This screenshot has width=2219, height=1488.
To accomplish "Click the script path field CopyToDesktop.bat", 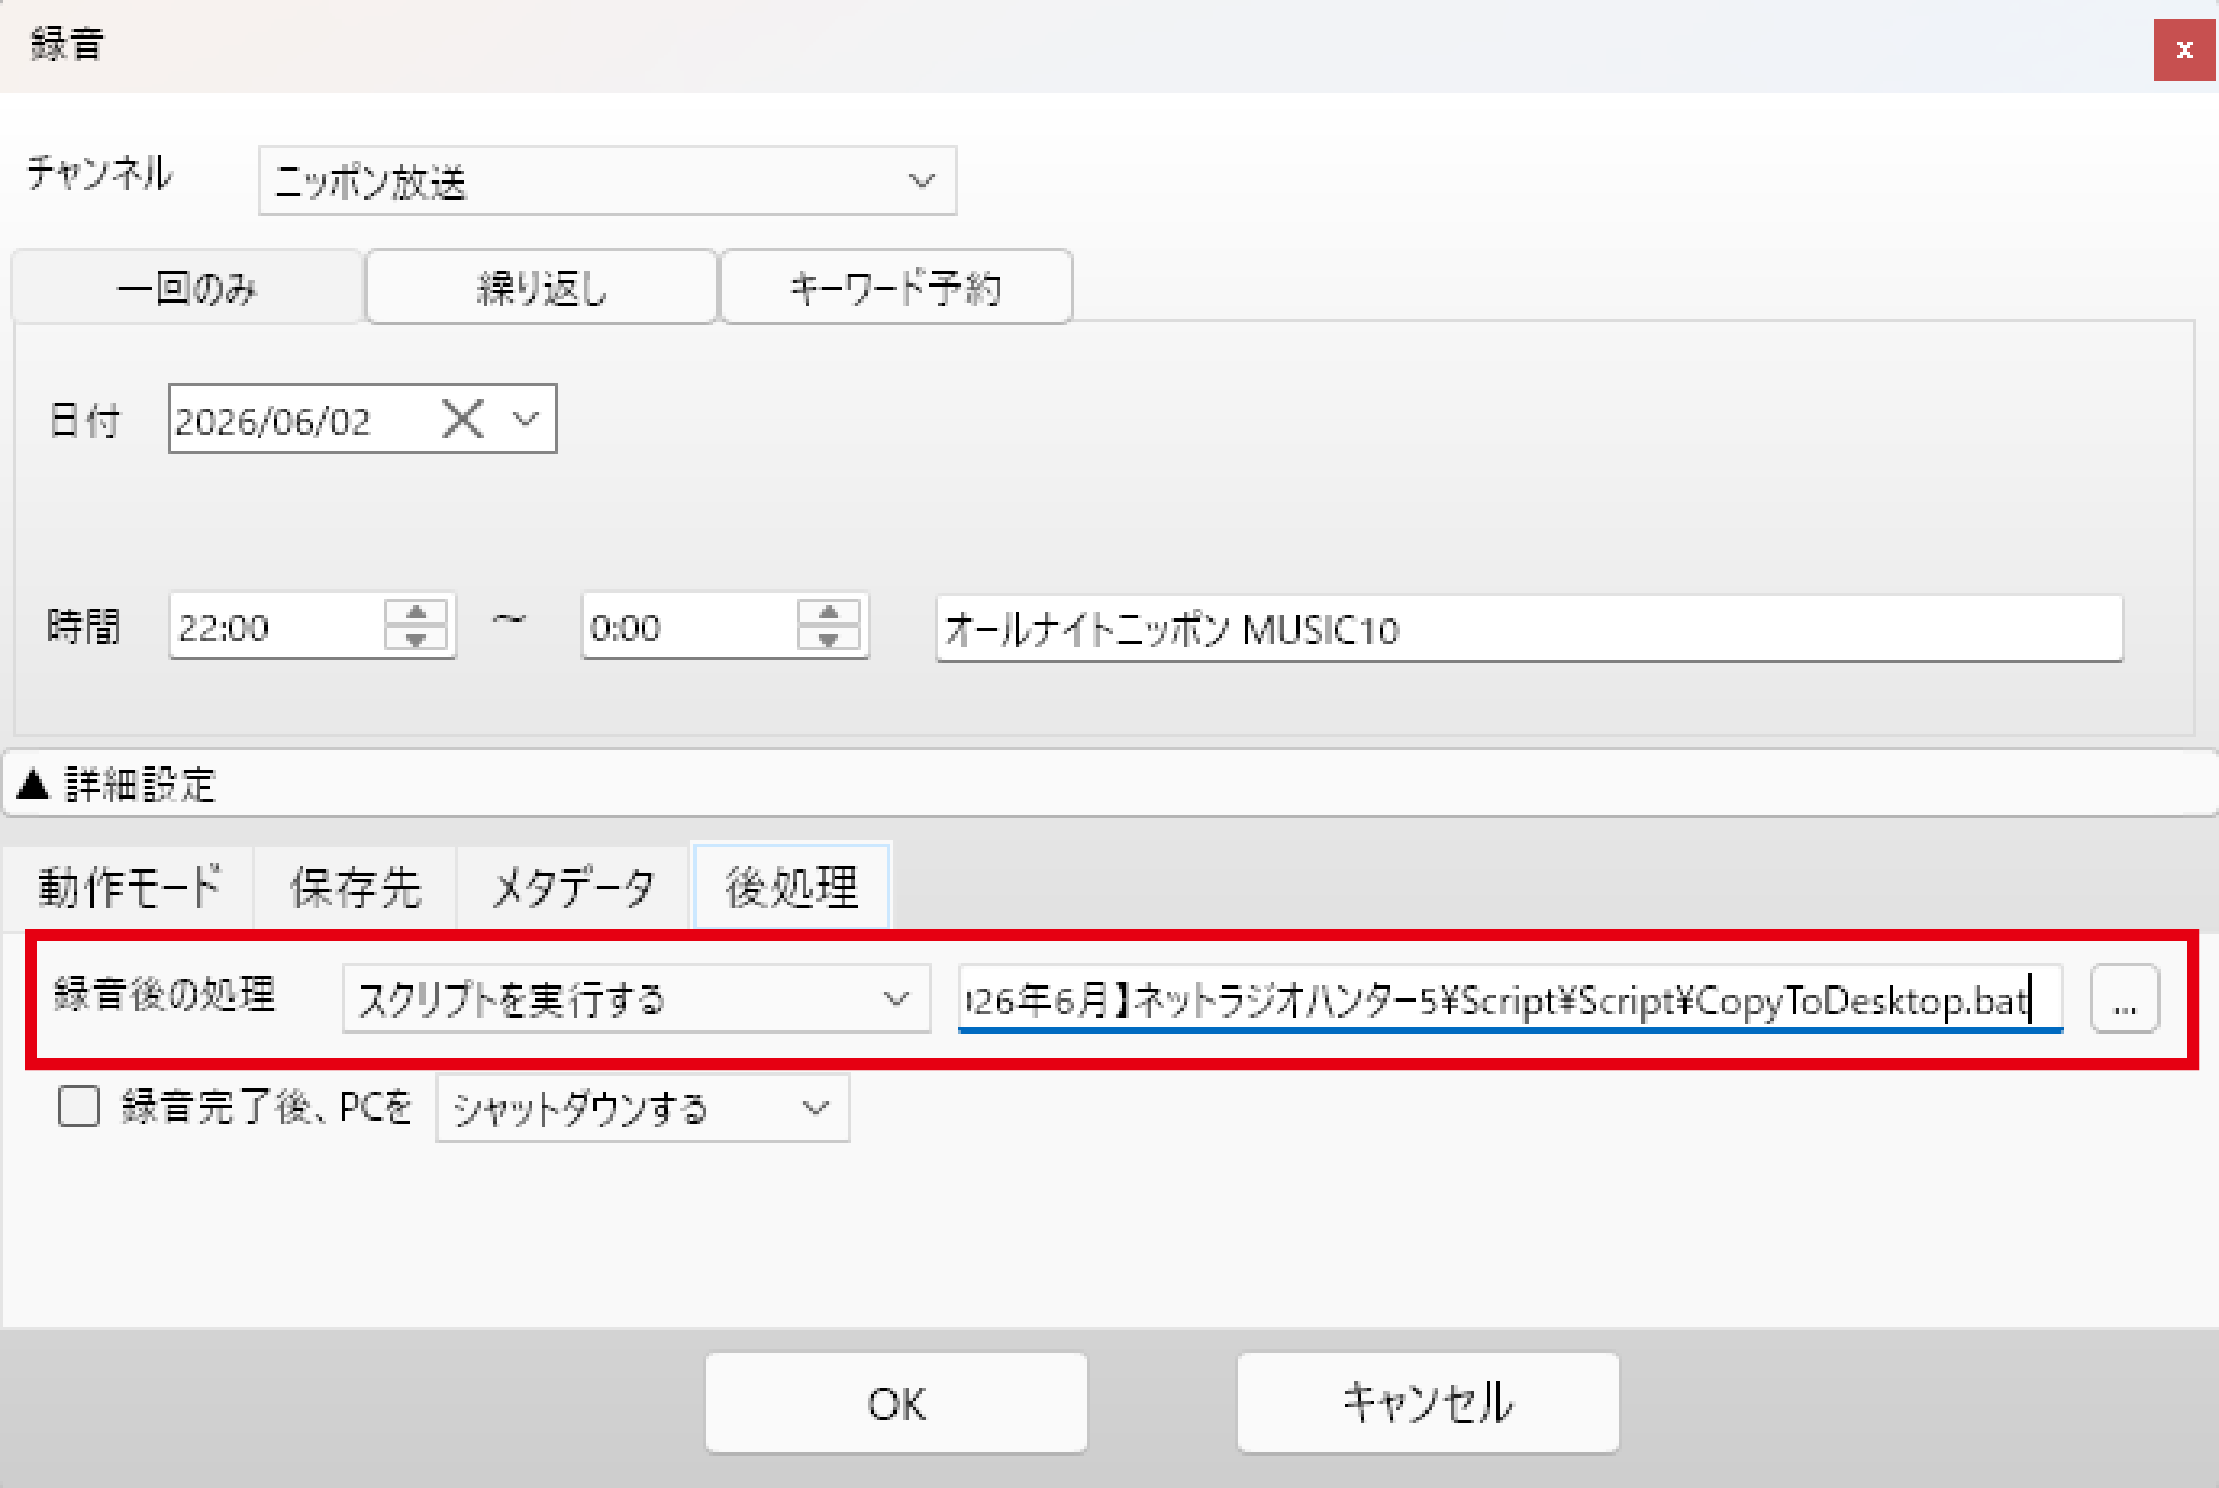I will [1510, 999].
